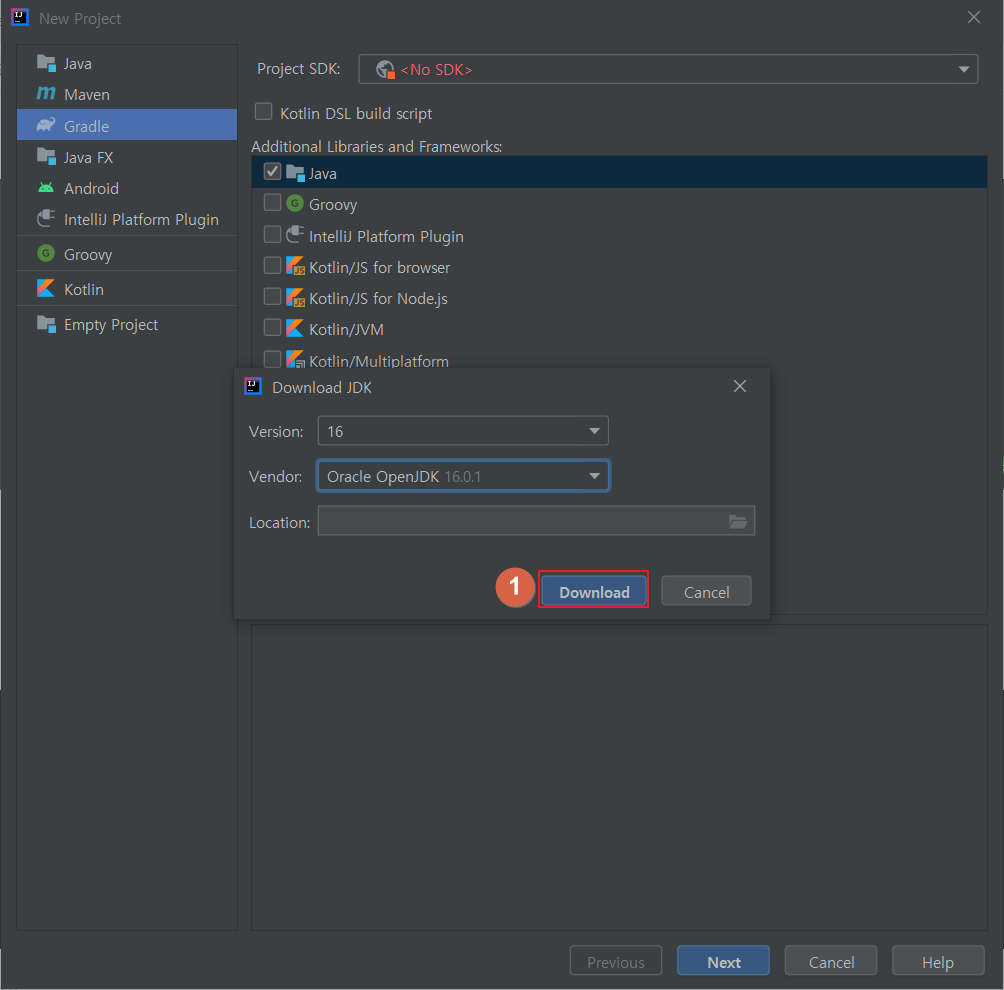The height and width of the screenshot is (990, 1004).
Task: Click the Gradle elephant icon
Action: [x=46, y=125]
